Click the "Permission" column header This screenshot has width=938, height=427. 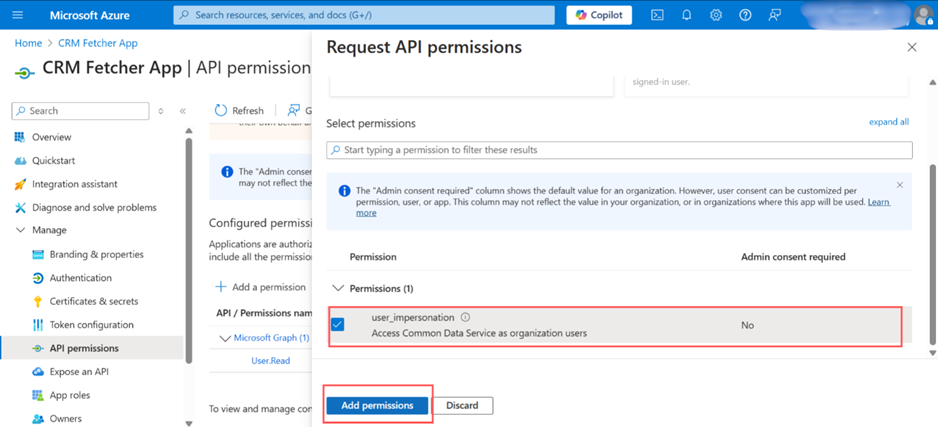click(x=373, y=257)
